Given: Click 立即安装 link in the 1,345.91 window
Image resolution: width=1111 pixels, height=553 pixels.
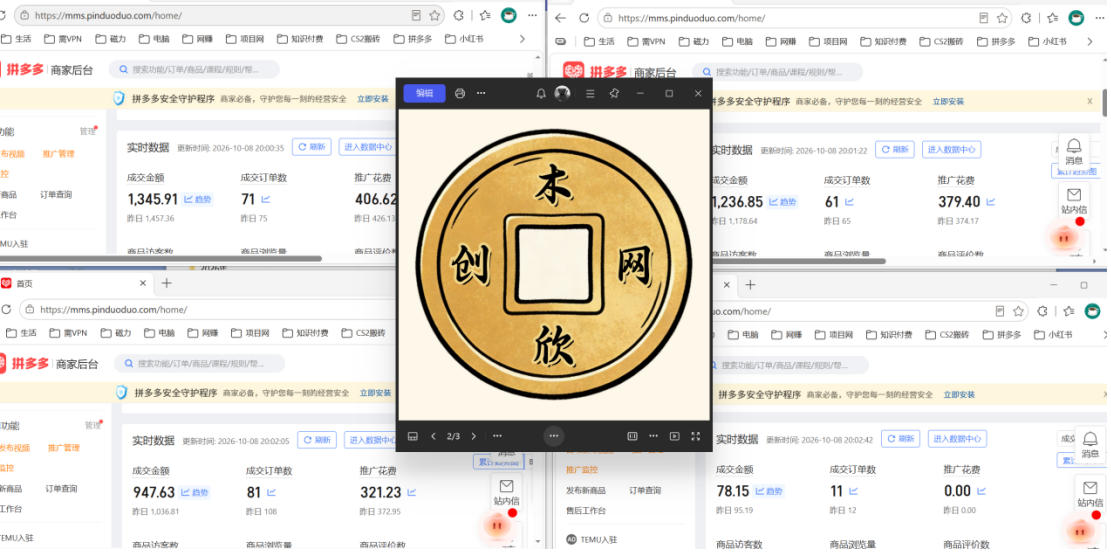Looking at the screenshot, I should click(x=373, y=99).
